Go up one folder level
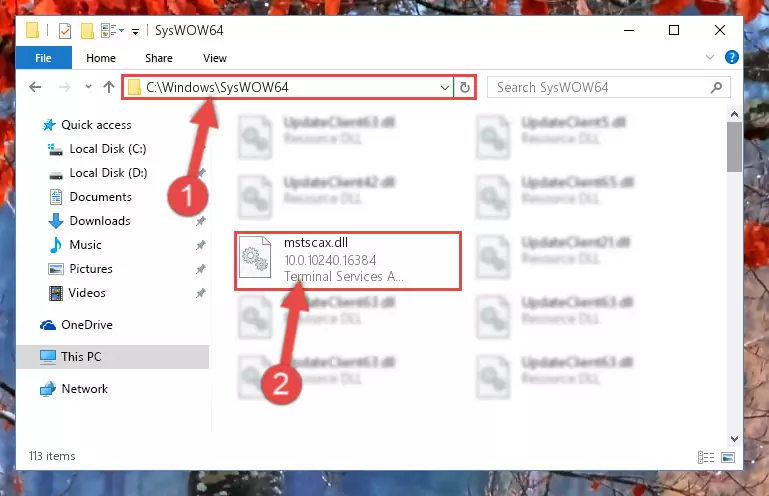769x496 pixels. (109, 87)
